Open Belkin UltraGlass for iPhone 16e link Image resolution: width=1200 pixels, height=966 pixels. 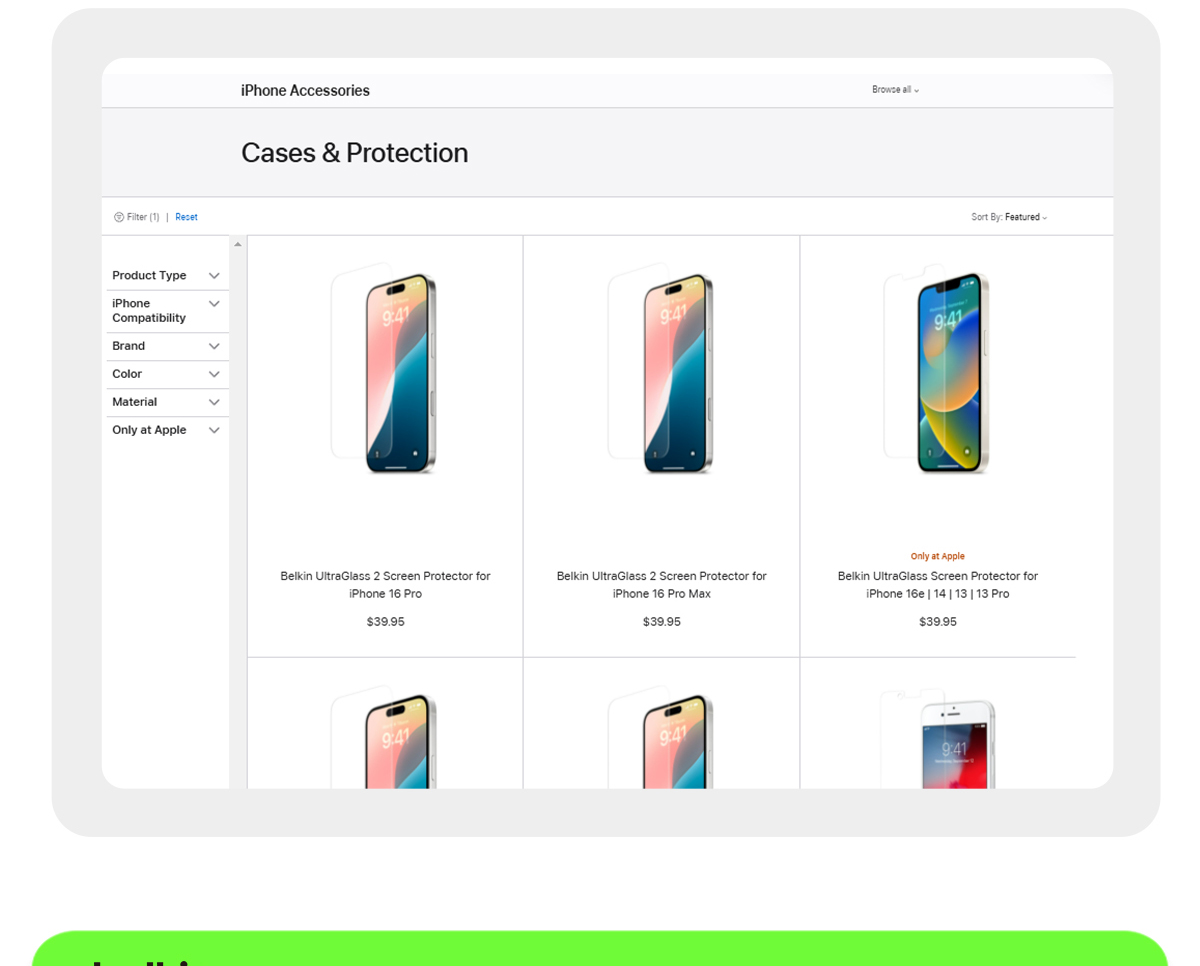[937, 585]
